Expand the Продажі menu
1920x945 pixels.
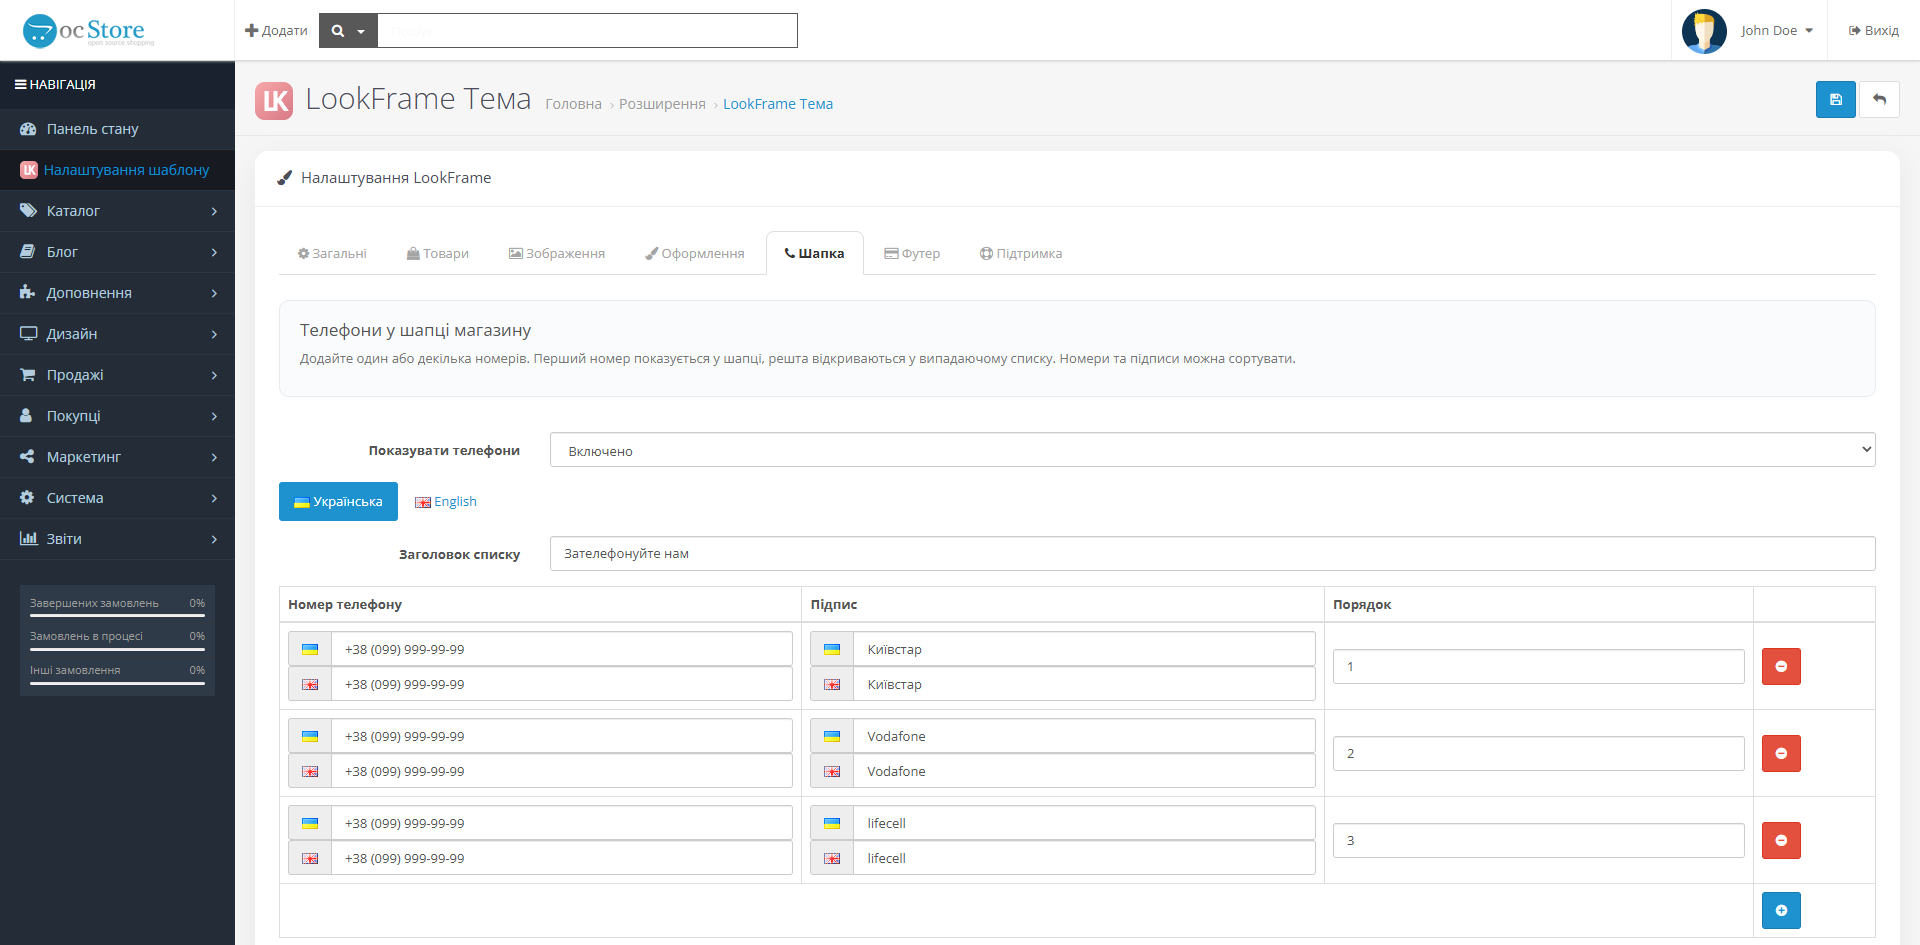click(117, 375)
